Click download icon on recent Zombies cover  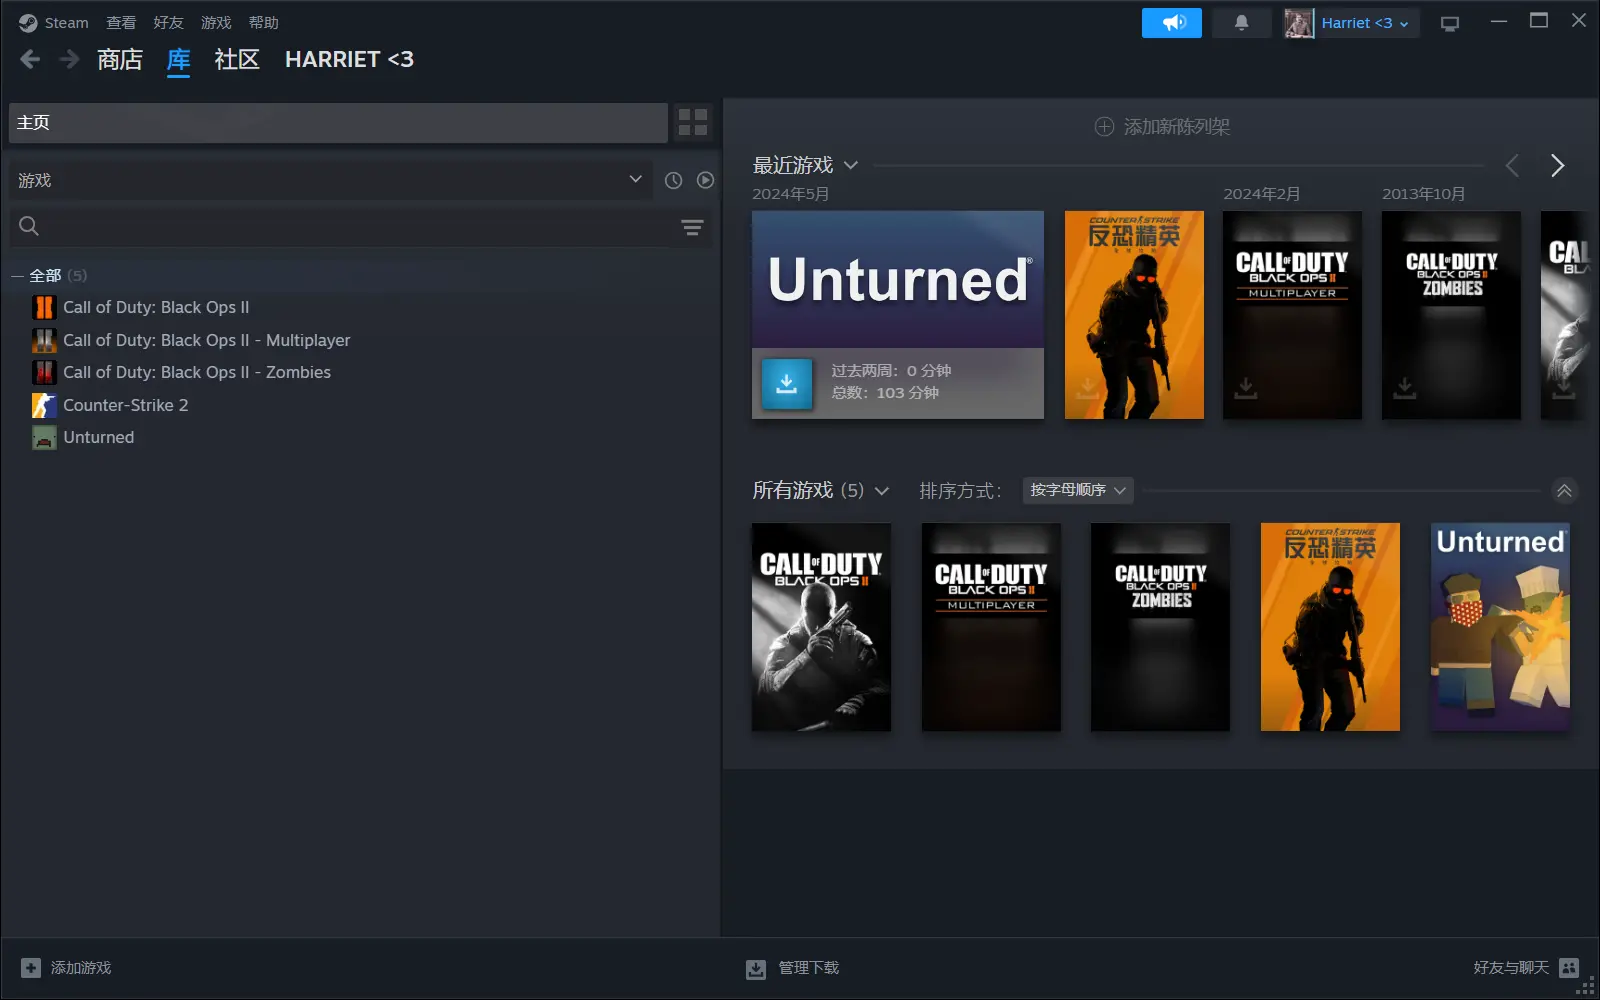1404,387
